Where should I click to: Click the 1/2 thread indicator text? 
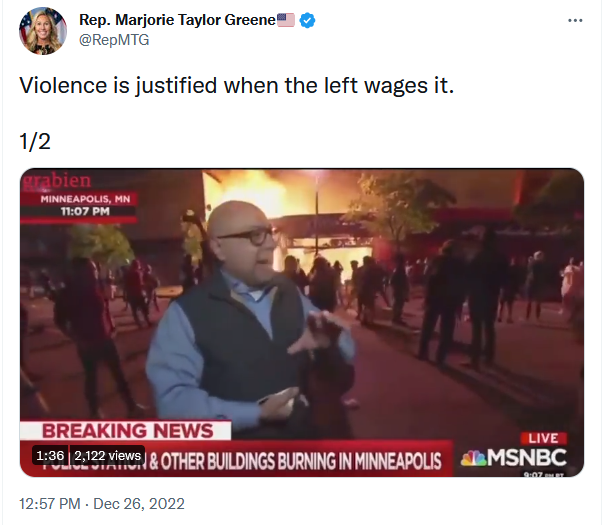click(x=35, y=142)
